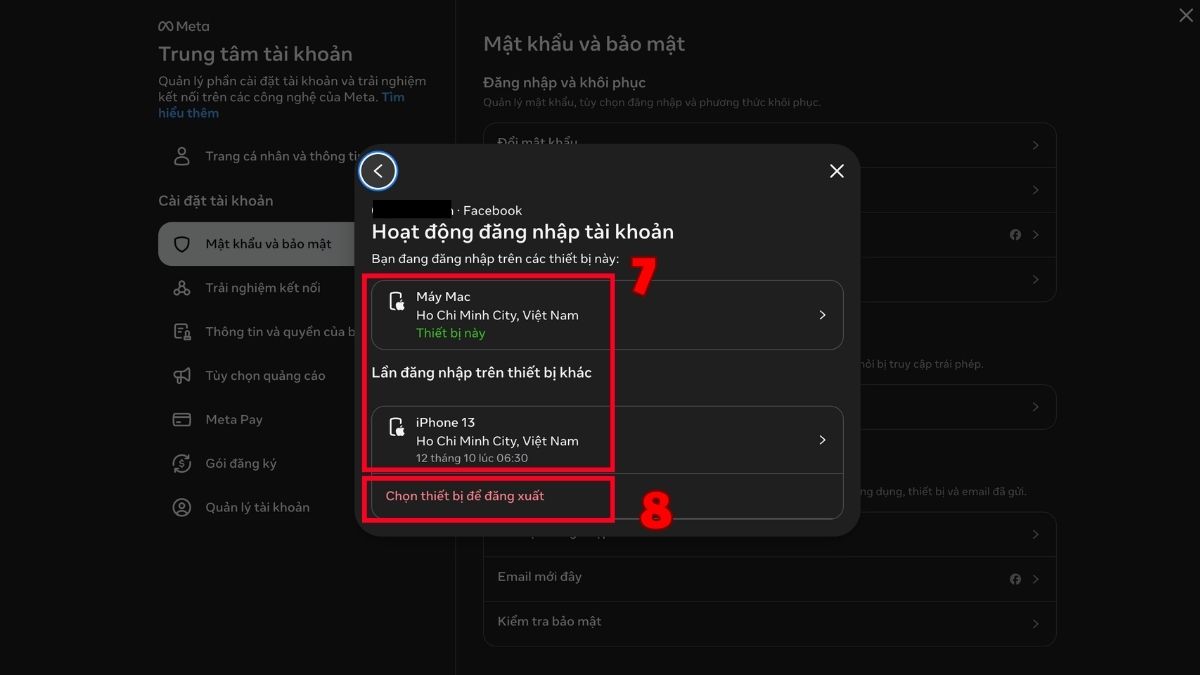Expand Kiểm tra bảo mật row chevron
This screenshot has height=675, width=1200.
[1036, 624]
